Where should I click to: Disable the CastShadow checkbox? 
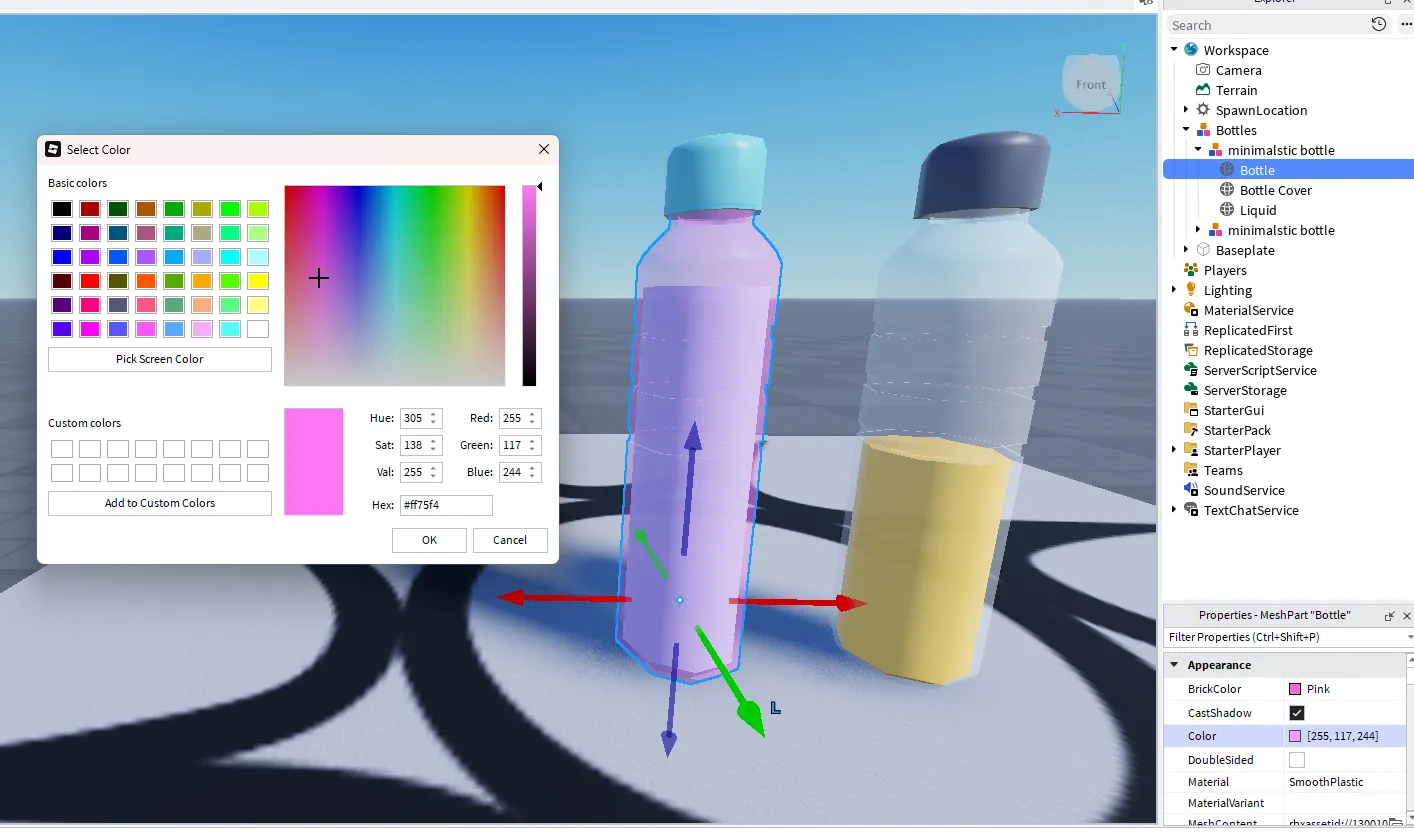click(x=1297, y=713)
